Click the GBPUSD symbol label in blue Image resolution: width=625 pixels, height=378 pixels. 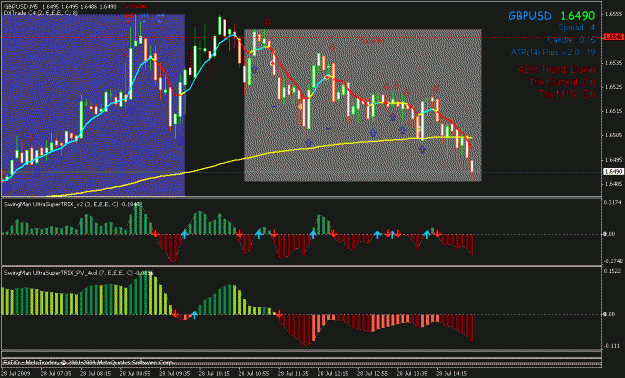click(x=530, y=16)
